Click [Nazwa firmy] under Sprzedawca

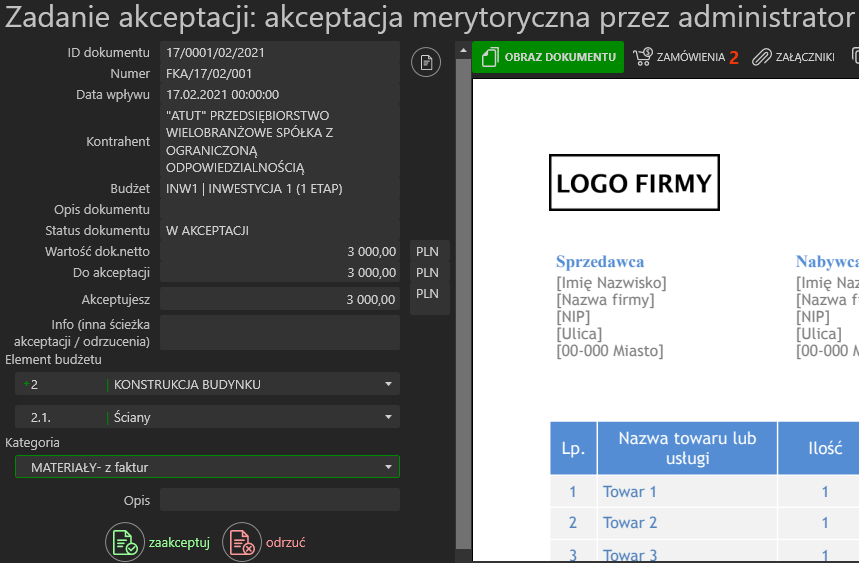point(605,300)
